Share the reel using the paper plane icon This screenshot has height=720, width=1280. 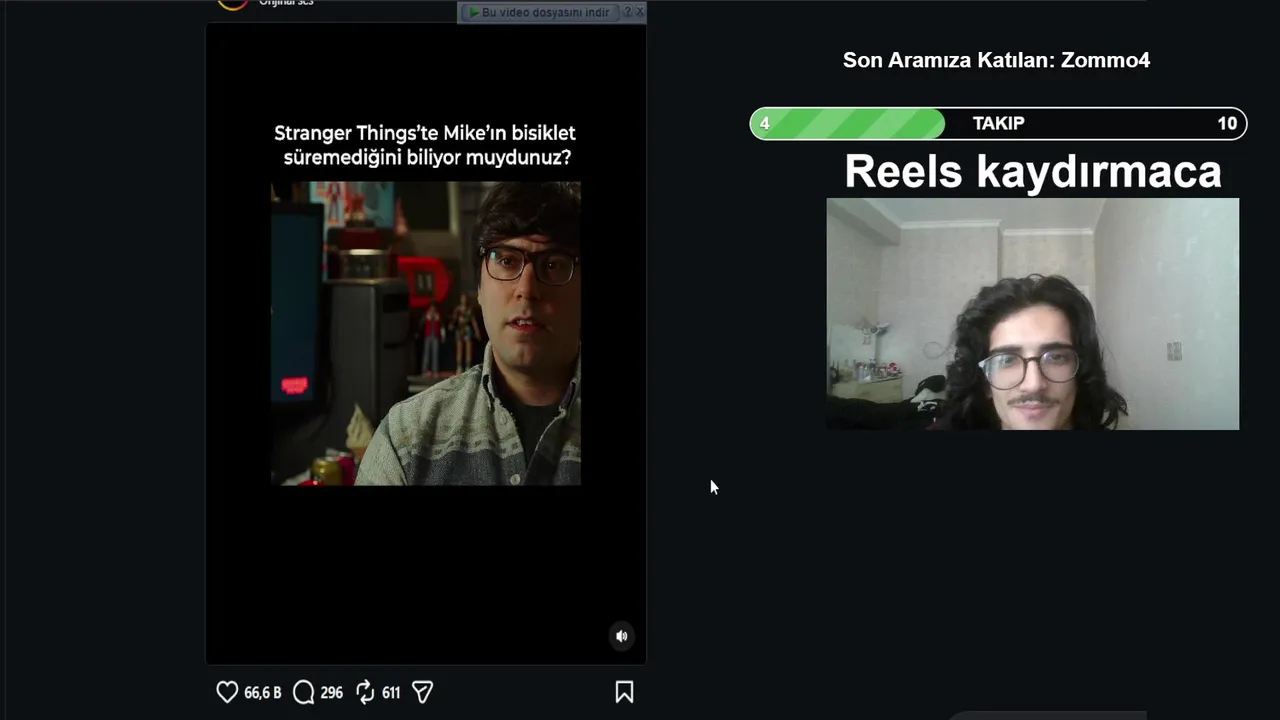pos(422,692)
